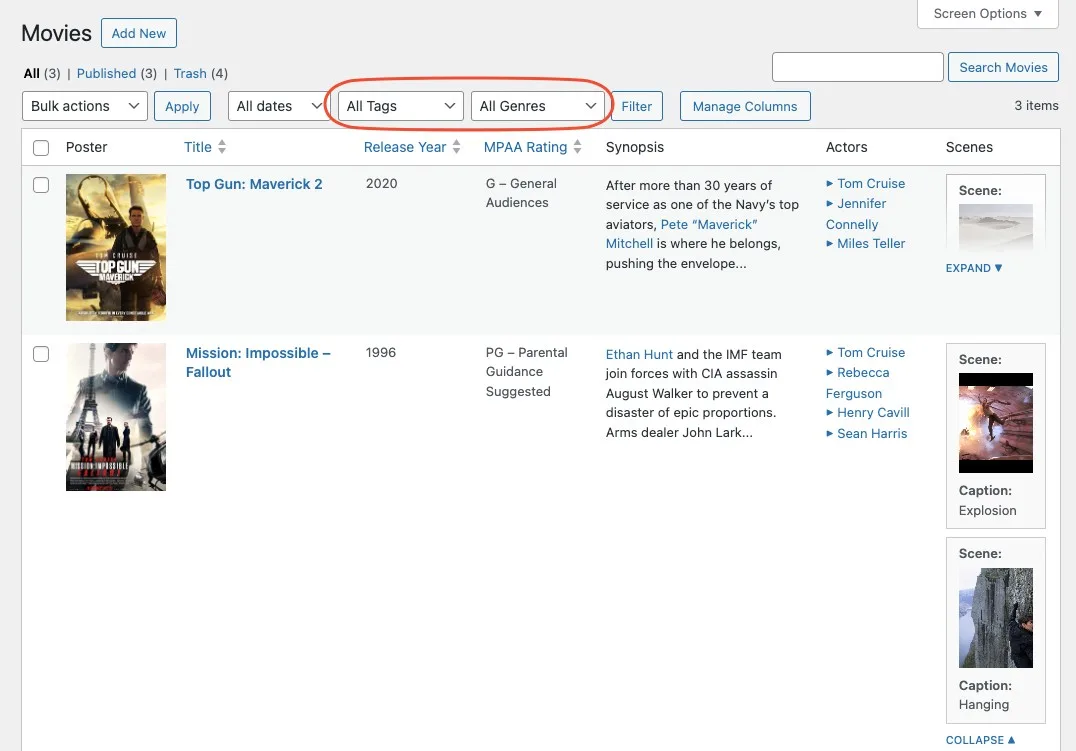Image resolution: width=1076 pixels, height=751 pixels.
Task: Click the search movies text field
Action: [858, 67]
